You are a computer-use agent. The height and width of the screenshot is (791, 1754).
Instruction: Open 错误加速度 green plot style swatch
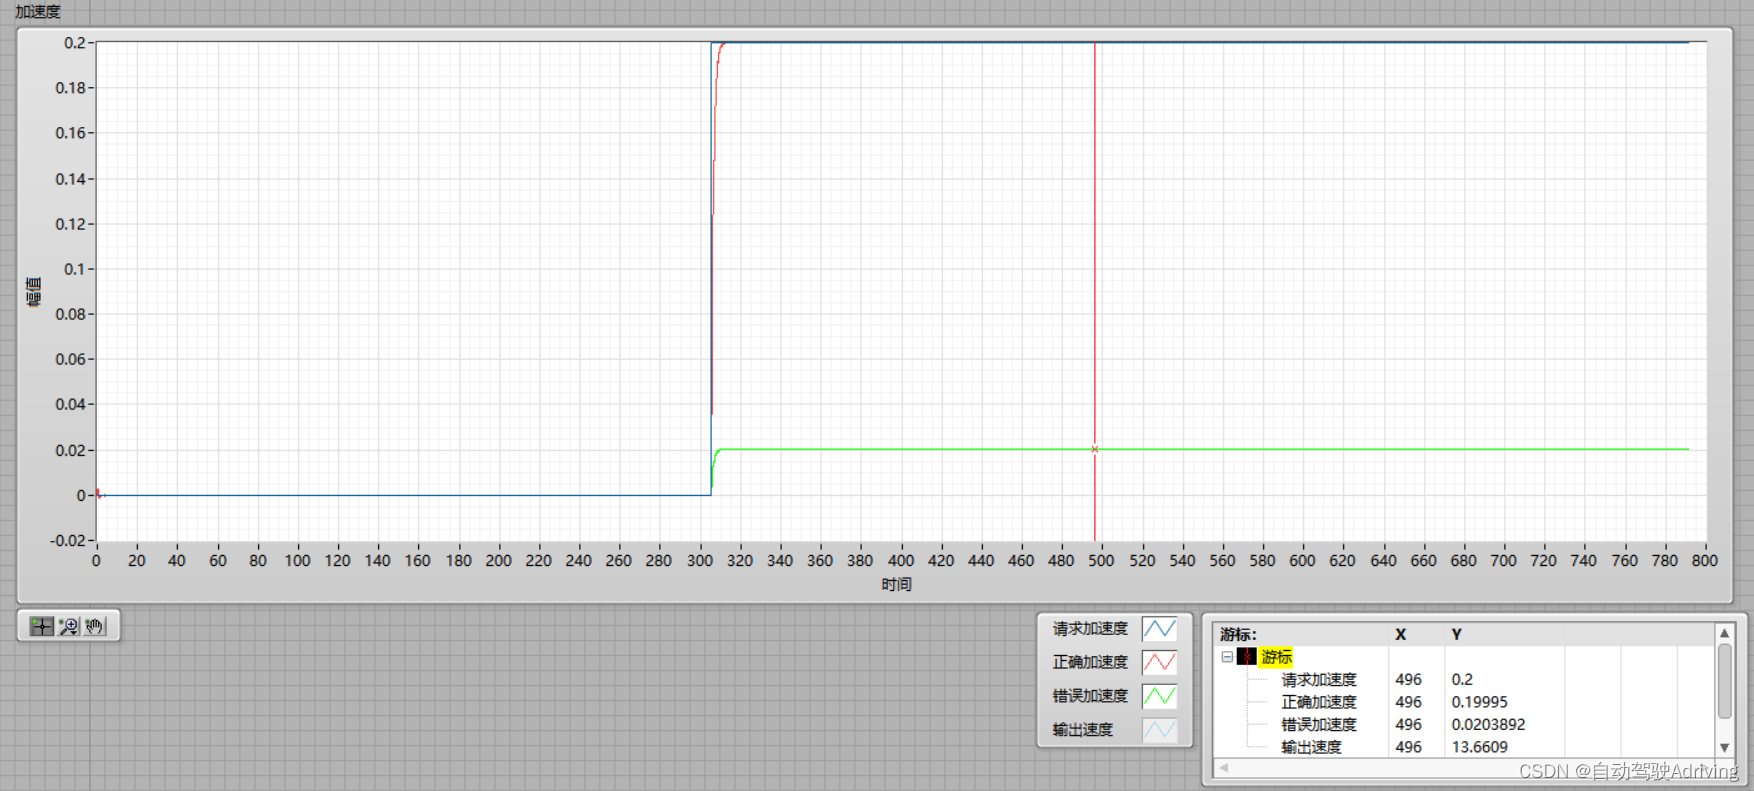[1159, 696]
